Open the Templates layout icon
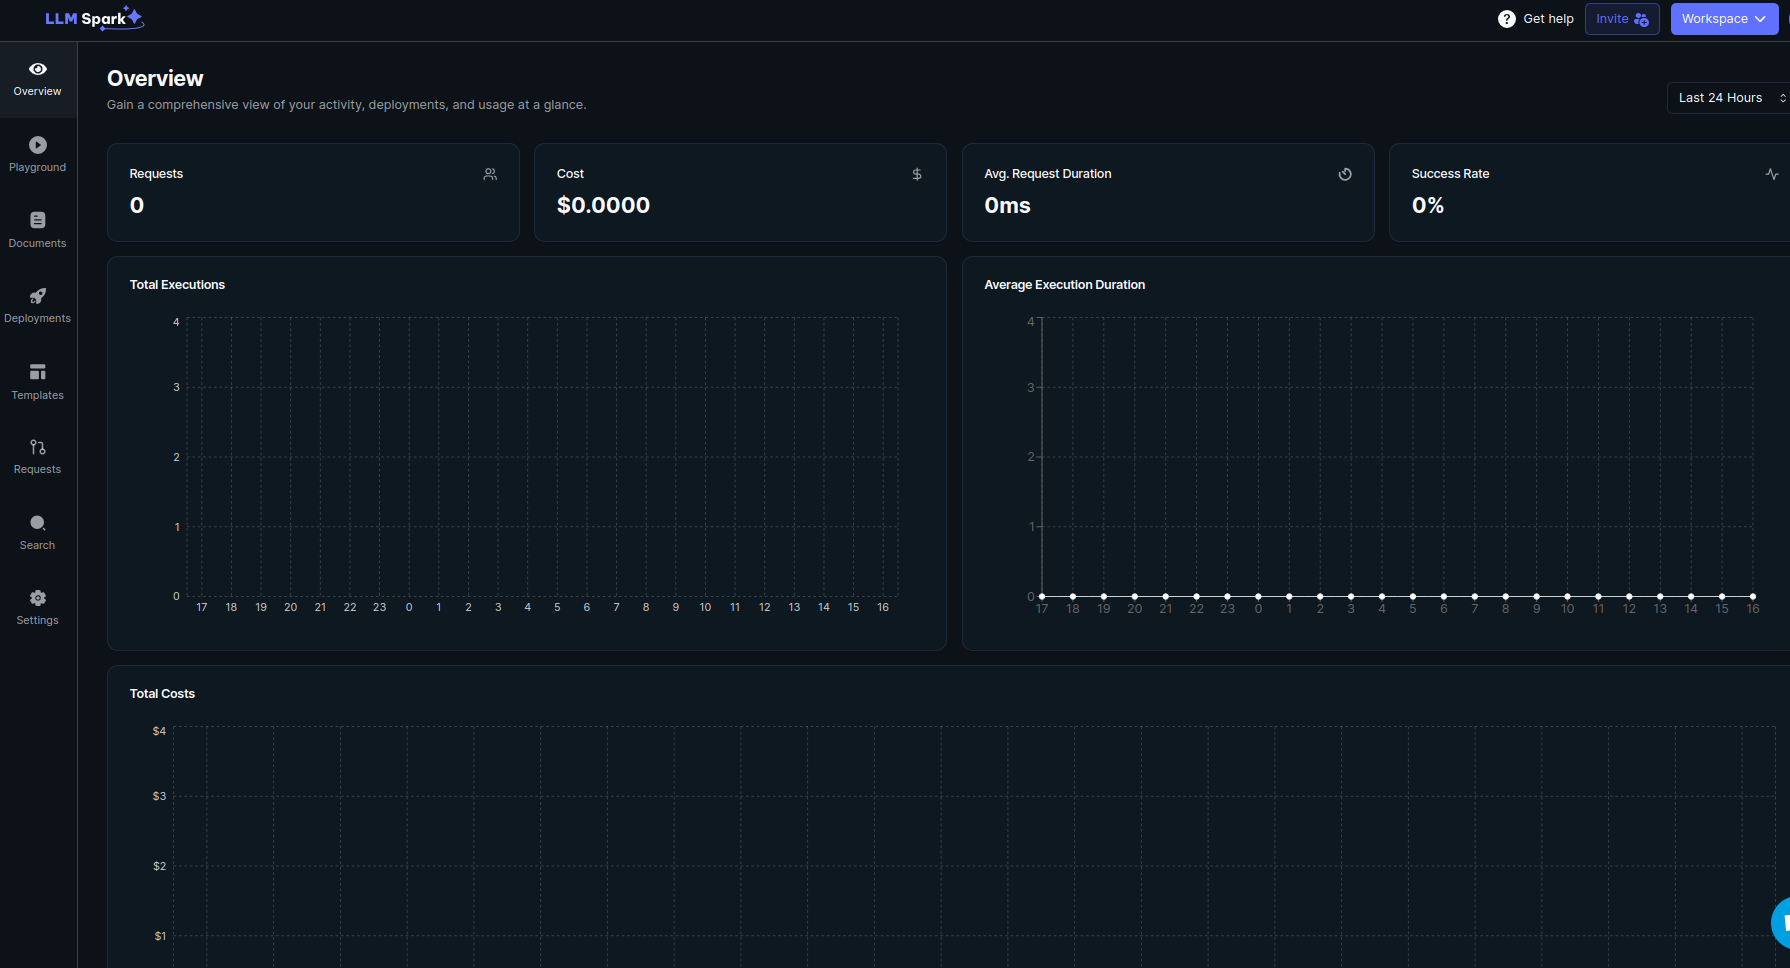This screenshot has height=968, width=1790. click(x=38, y=372)
